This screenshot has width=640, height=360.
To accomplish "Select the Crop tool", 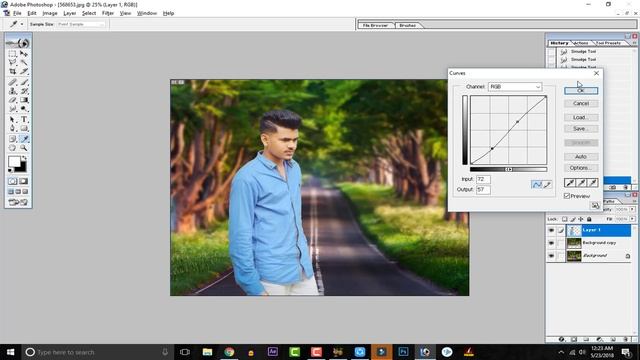I will pyautogui.click(x=13, y=71).
